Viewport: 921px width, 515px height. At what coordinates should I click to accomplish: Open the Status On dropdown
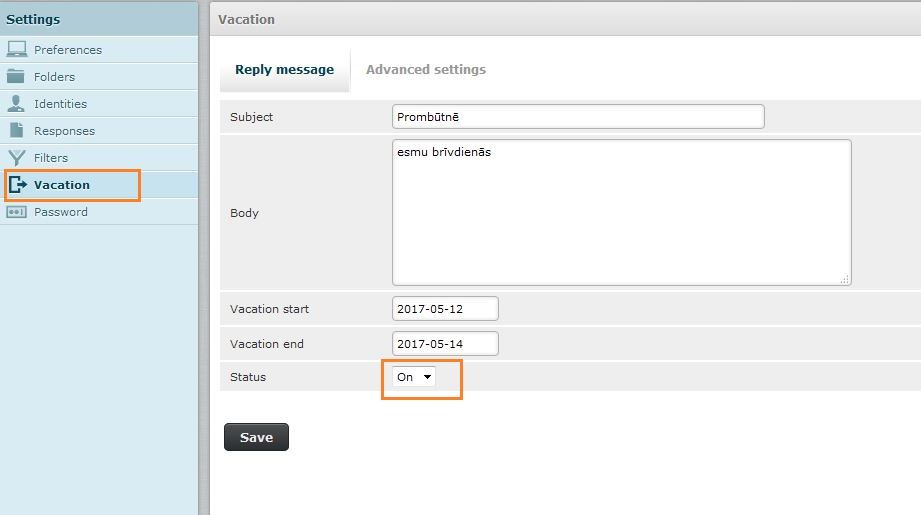[415, 377]
